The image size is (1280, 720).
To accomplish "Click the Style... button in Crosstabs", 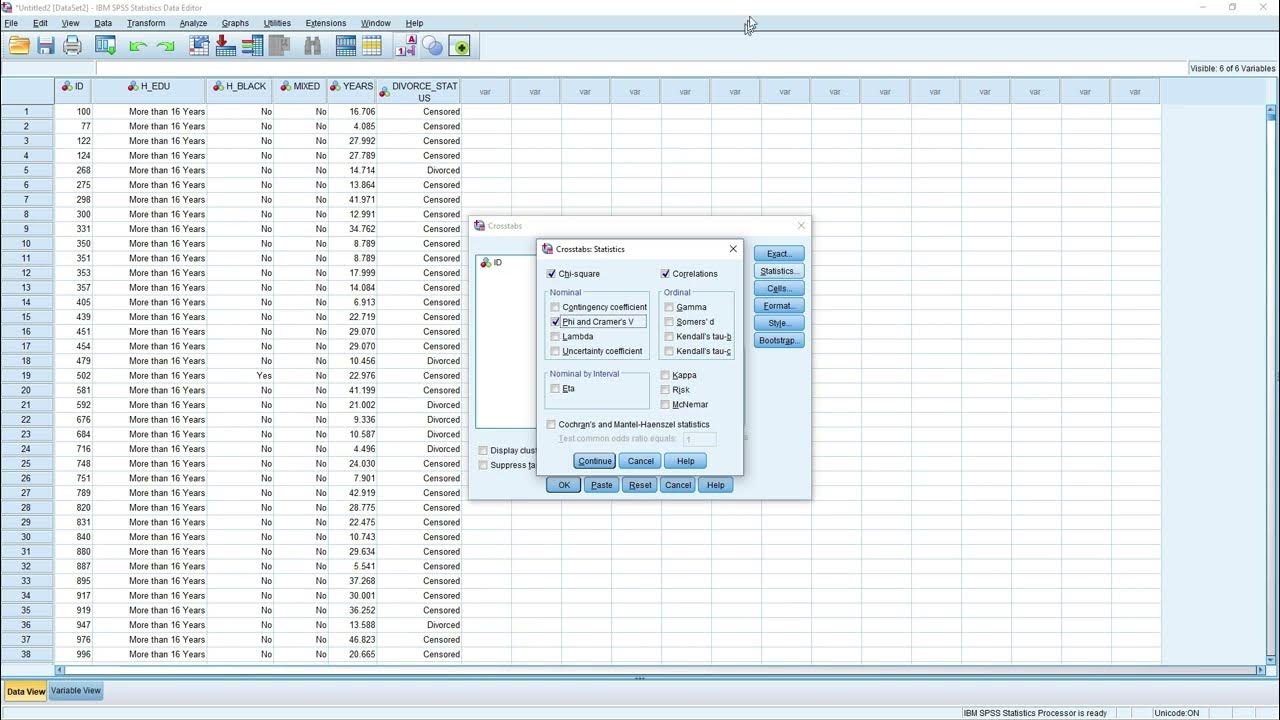I will tap(779, 323).
